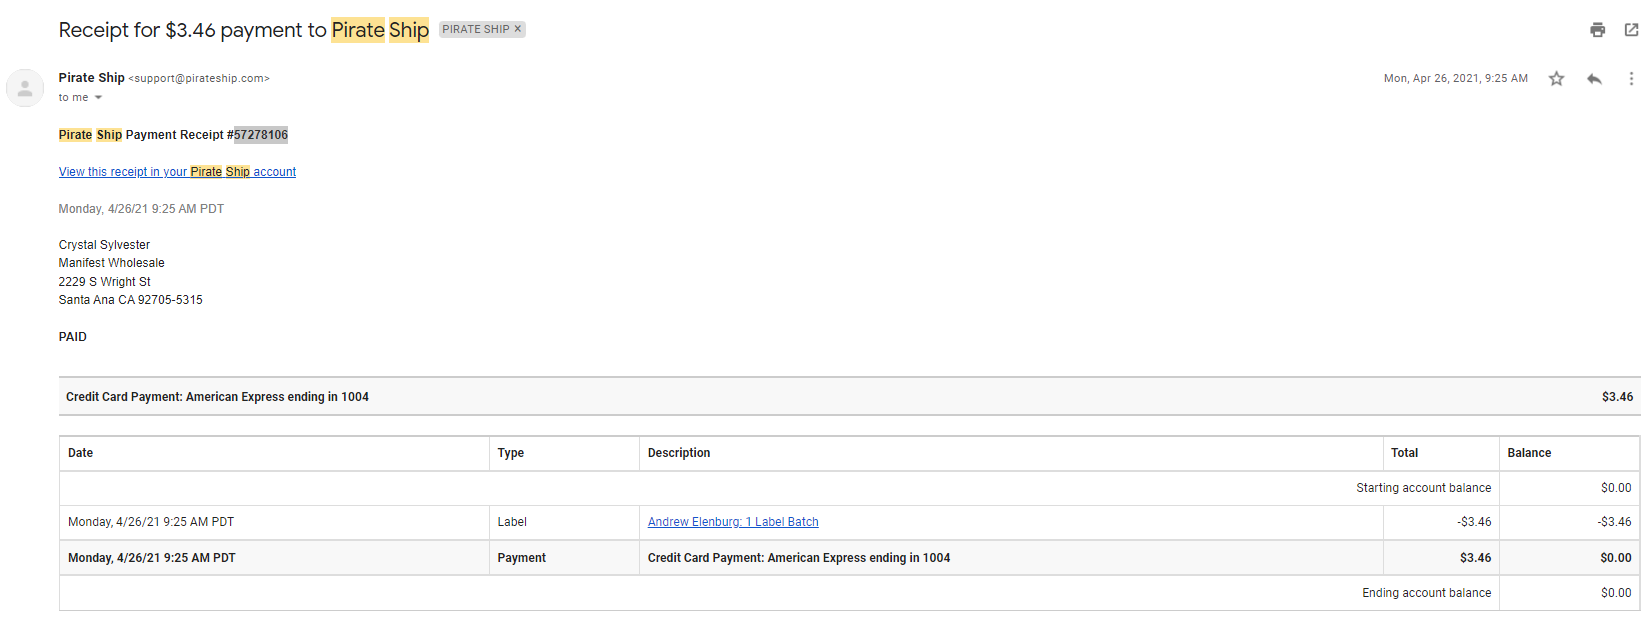This screenshot has height=620, width=1648.
Task: Print the email using the printer icon
Action: pyautogui.click(x=1597, y=30)
